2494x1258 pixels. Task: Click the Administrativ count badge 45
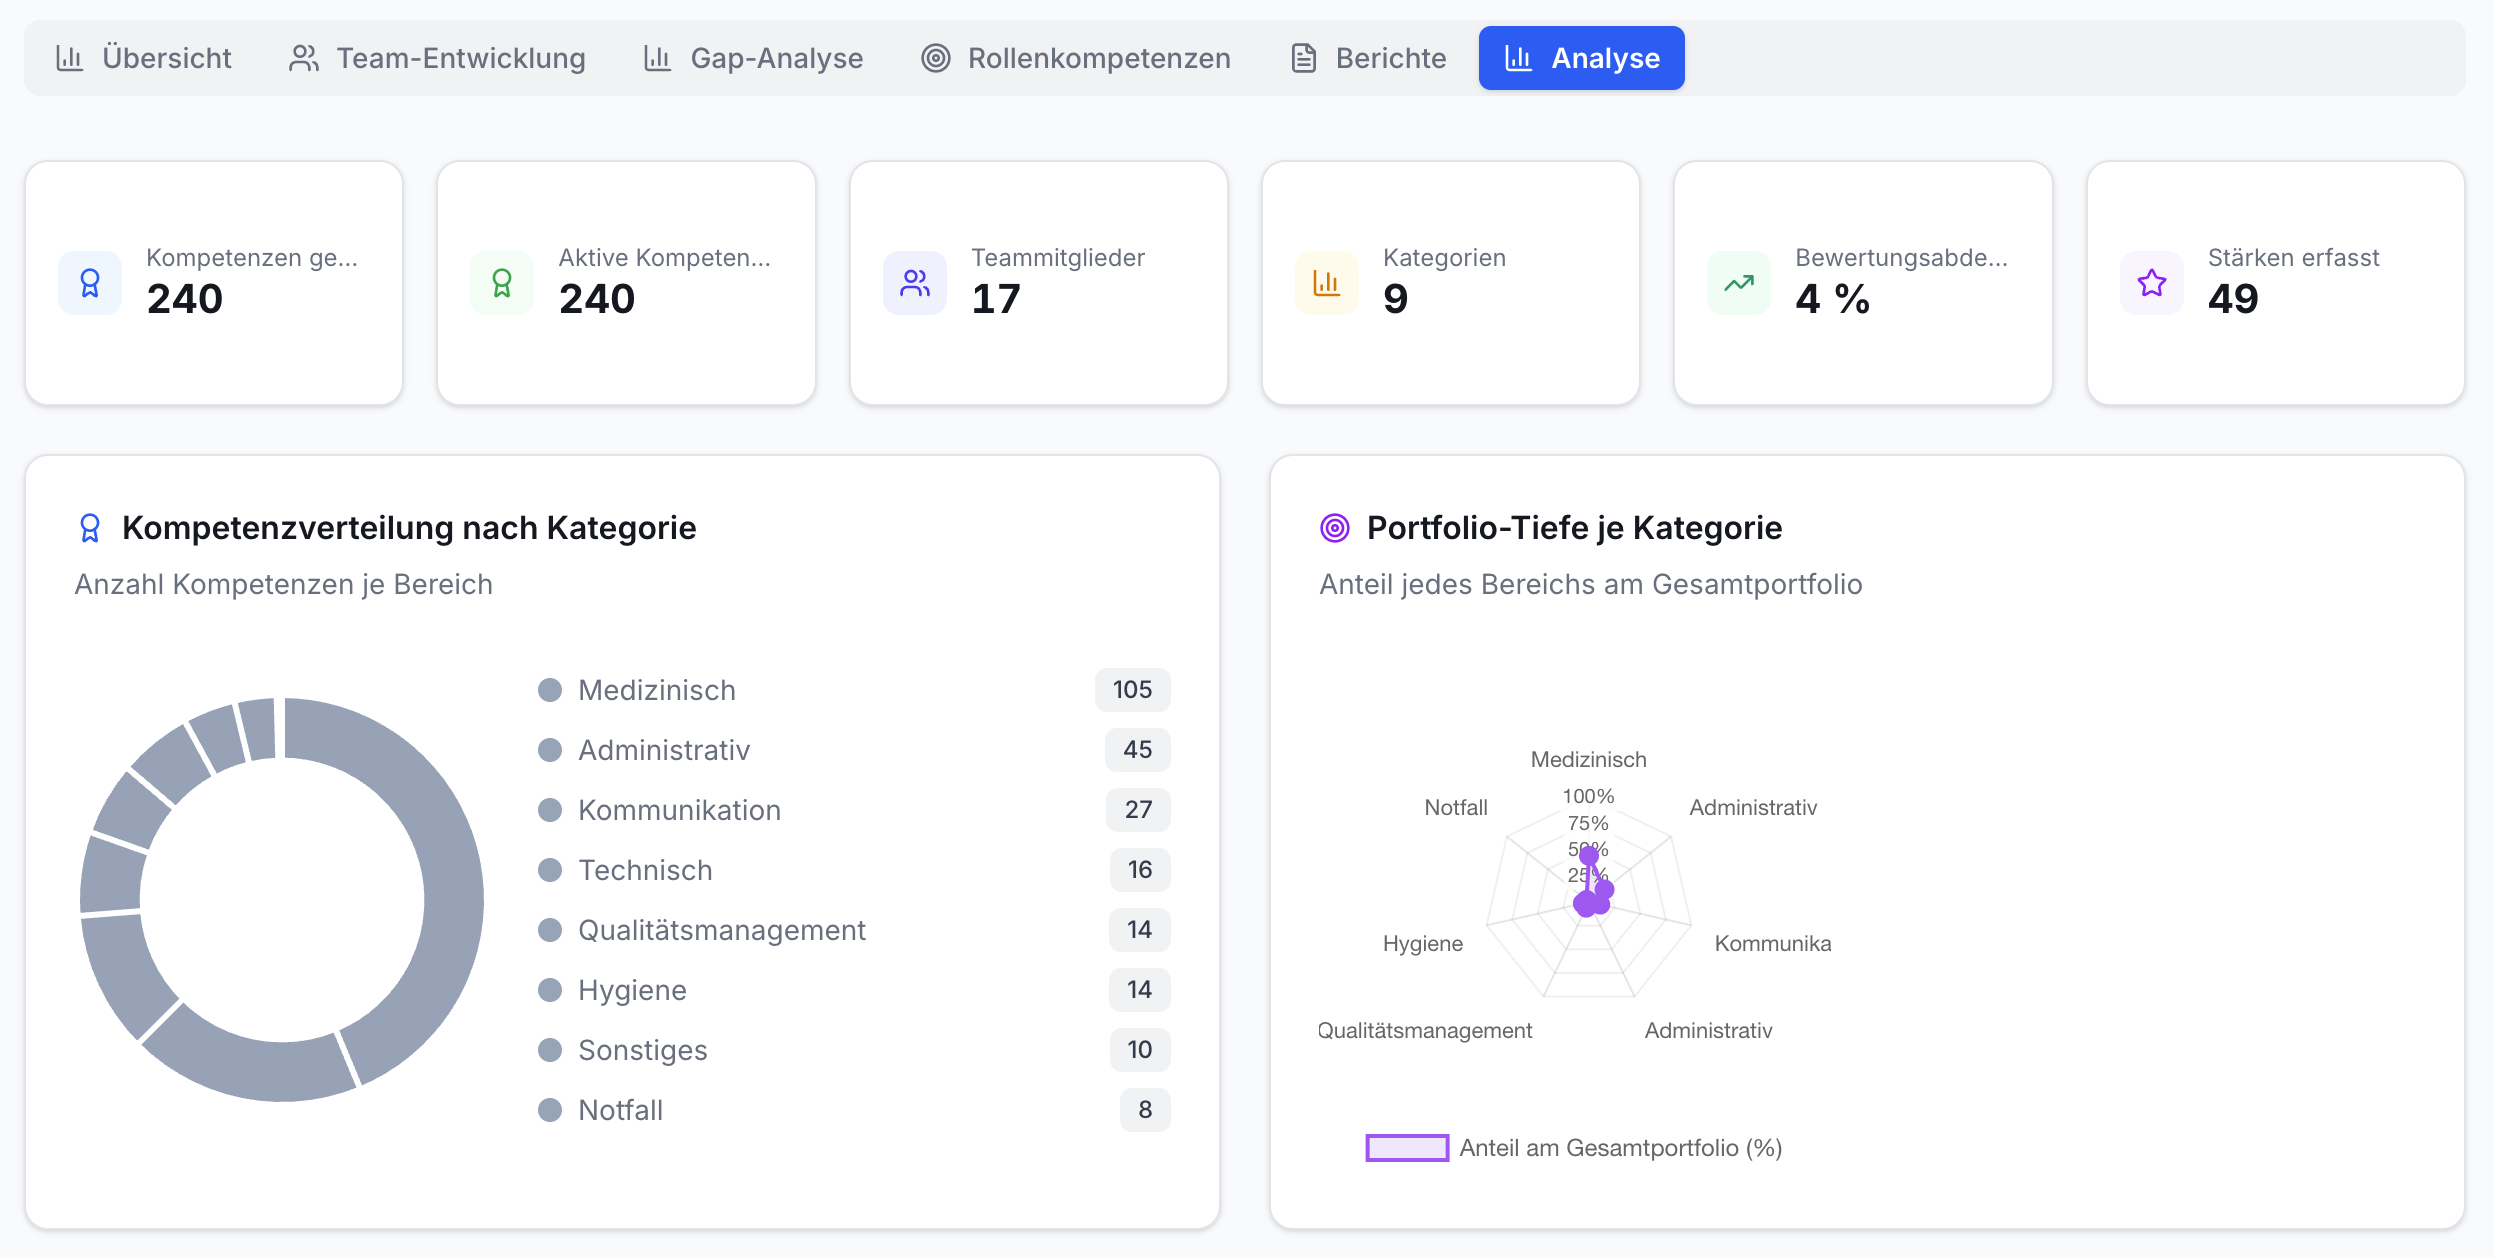[x=1137, y=750]
